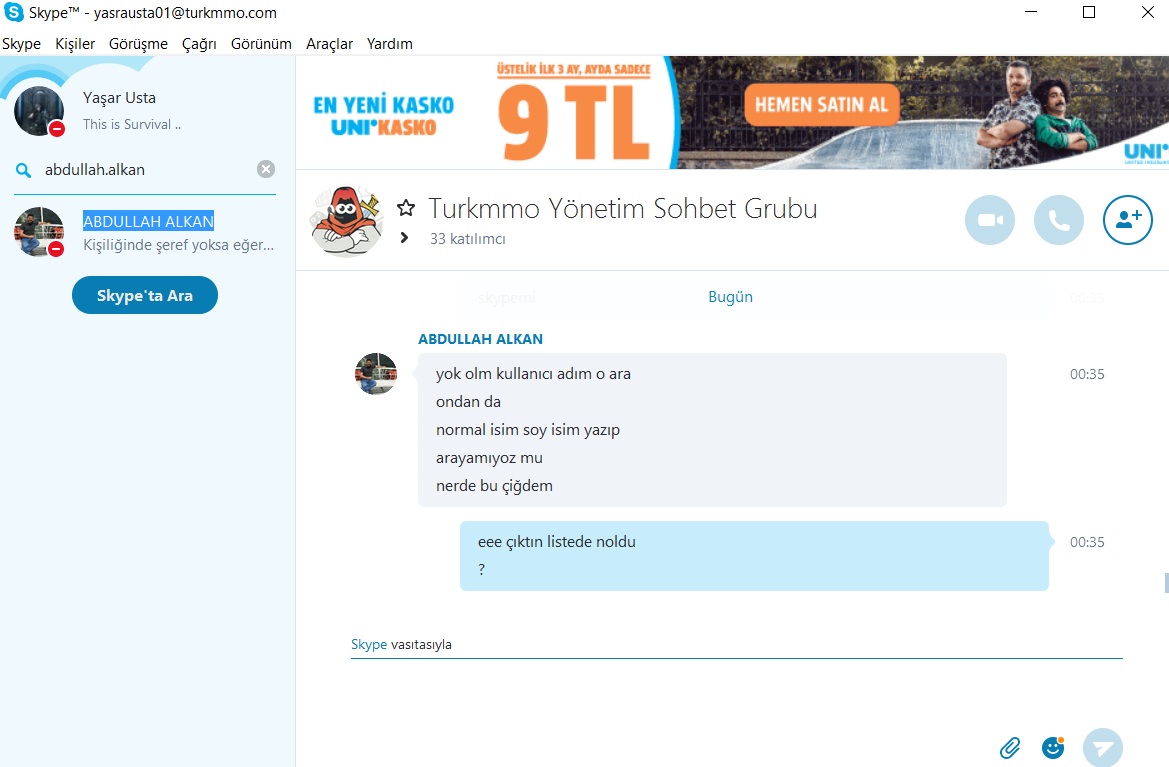Click the search magnifier icon
Screen dimensions: 1169x767
click(24, 171)
